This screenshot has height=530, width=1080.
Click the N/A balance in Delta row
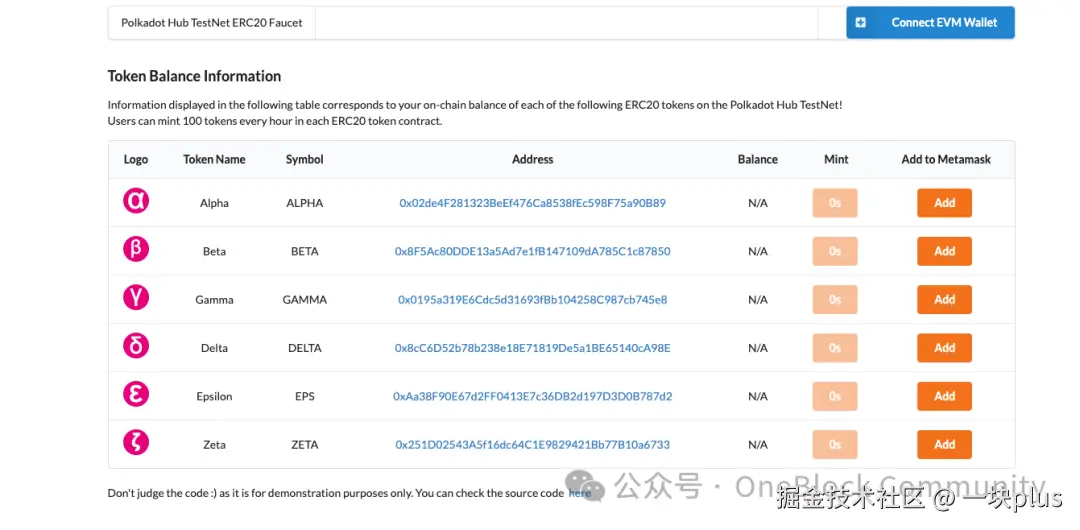point(758,348)
